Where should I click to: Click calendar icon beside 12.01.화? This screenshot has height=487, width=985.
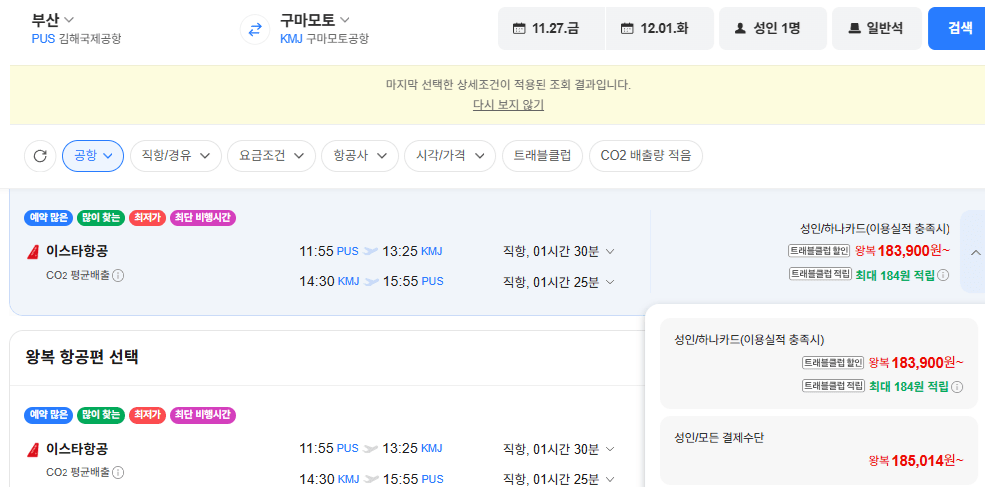pos(627,28)
